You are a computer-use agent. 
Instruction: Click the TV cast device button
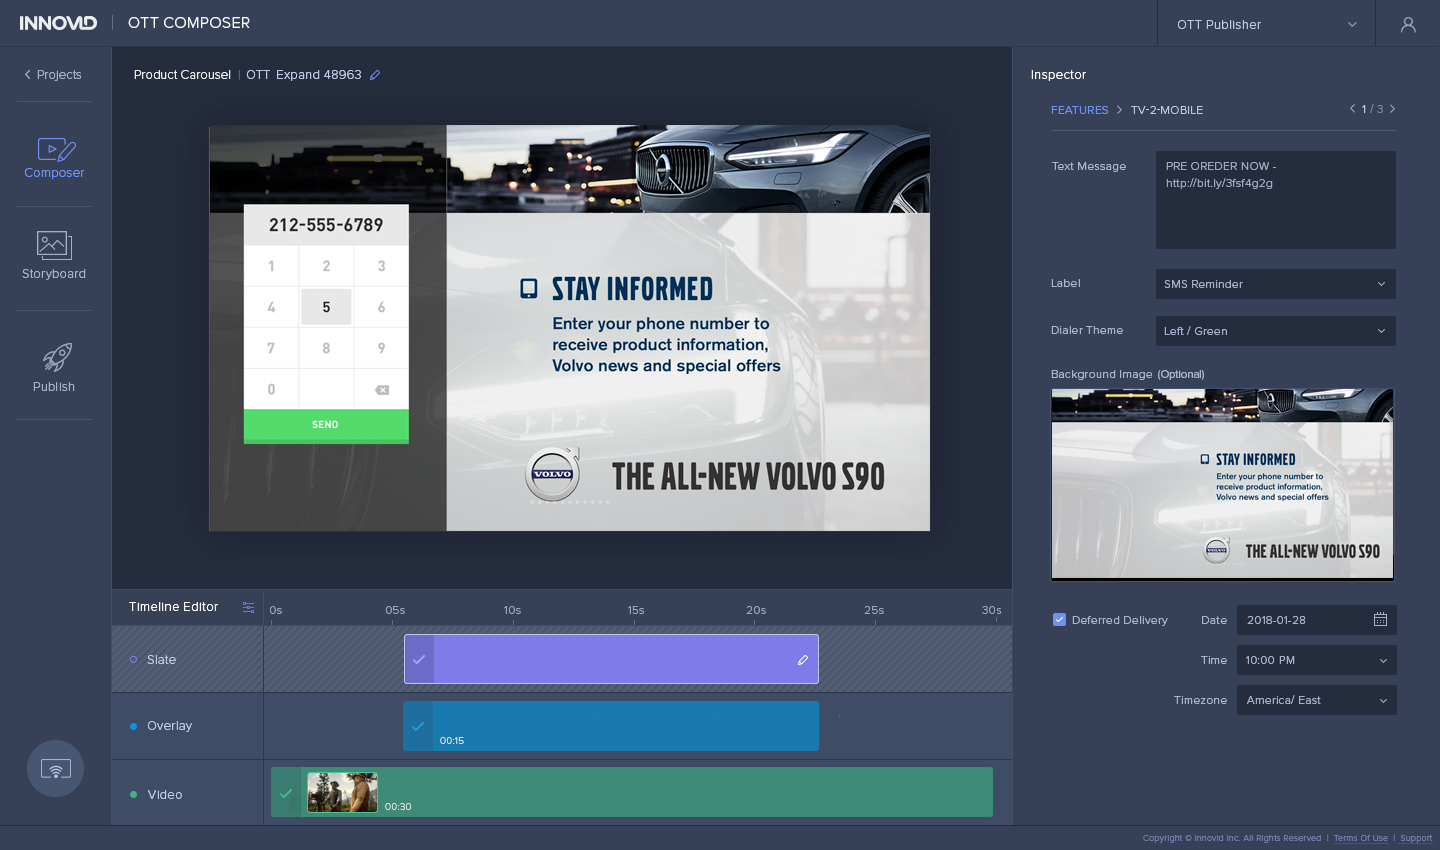(55, 768)
